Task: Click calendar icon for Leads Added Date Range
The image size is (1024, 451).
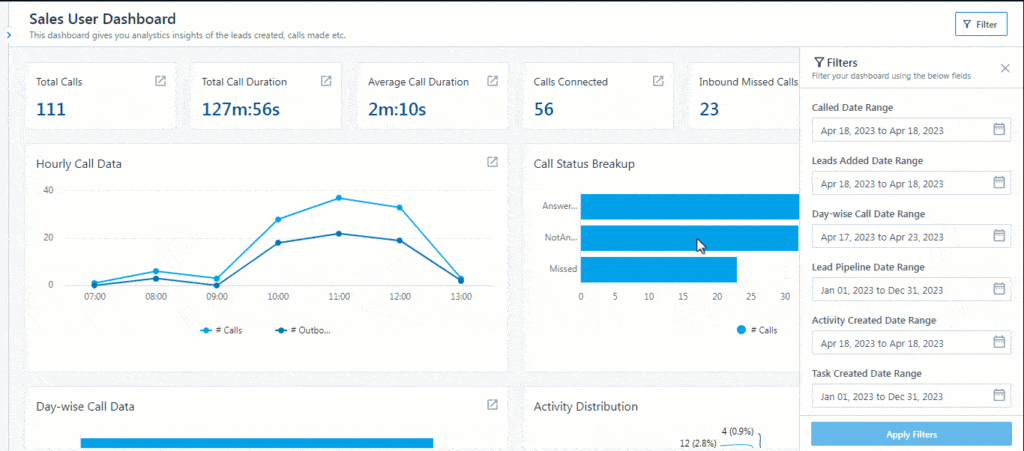Action: pyautogui.click(x=998, y=182)
